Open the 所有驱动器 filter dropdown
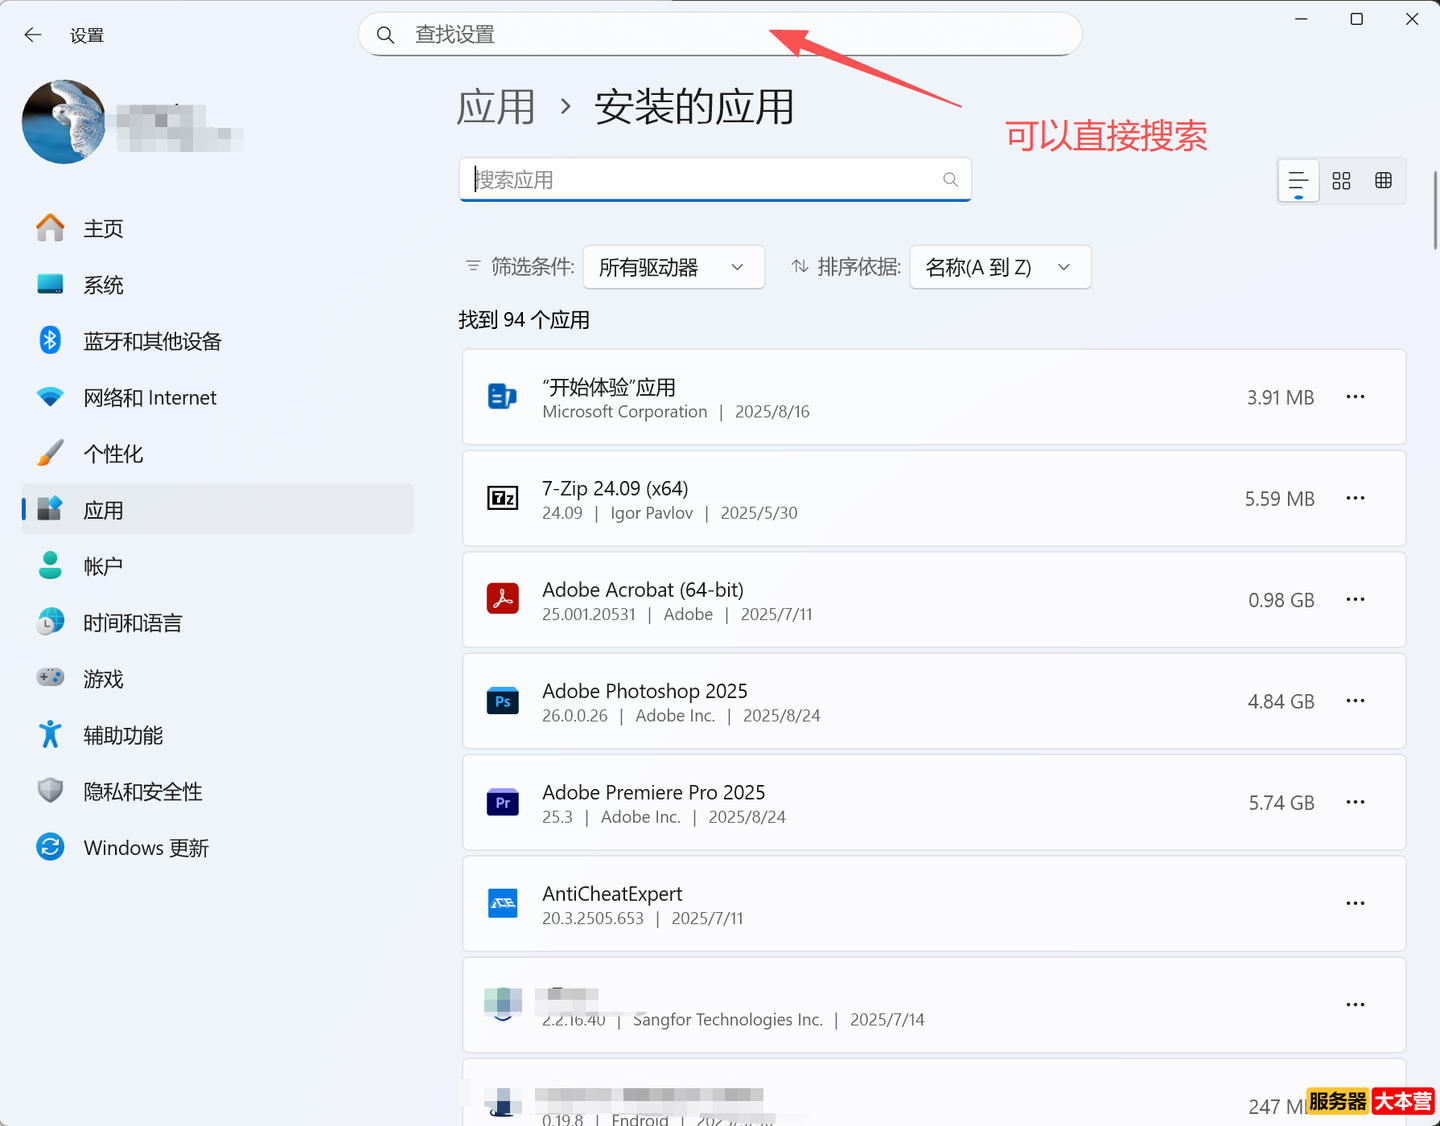The height and width of the screenshot is (1126, 1440). 673,267
